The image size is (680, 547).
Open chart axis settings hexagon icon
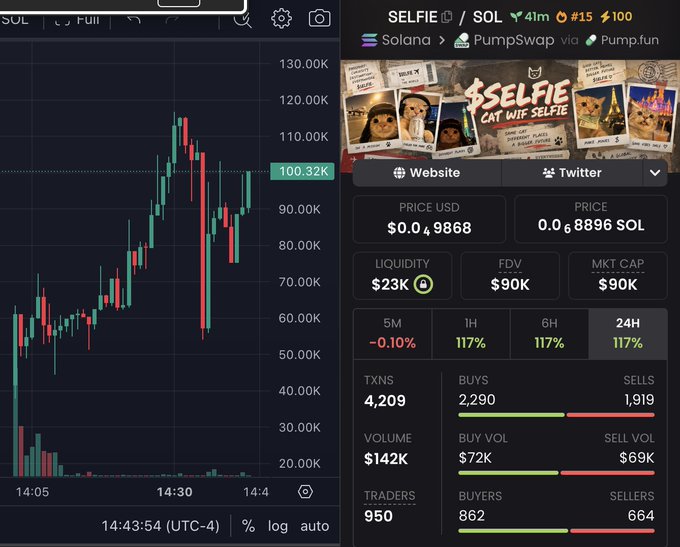click(305, 491)
